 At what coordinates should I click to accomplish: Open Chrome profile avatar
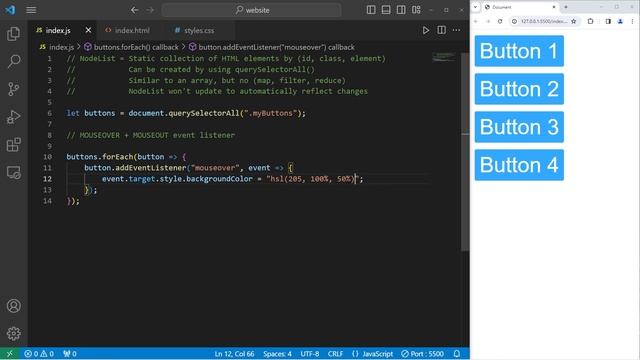620,21
